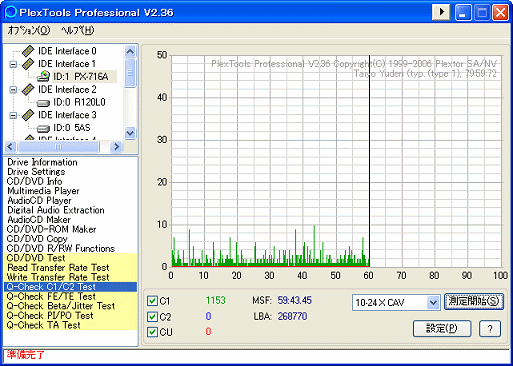513x366 pixels.
Task: Click the C1 count value 1153
Action: pos(216,300)
